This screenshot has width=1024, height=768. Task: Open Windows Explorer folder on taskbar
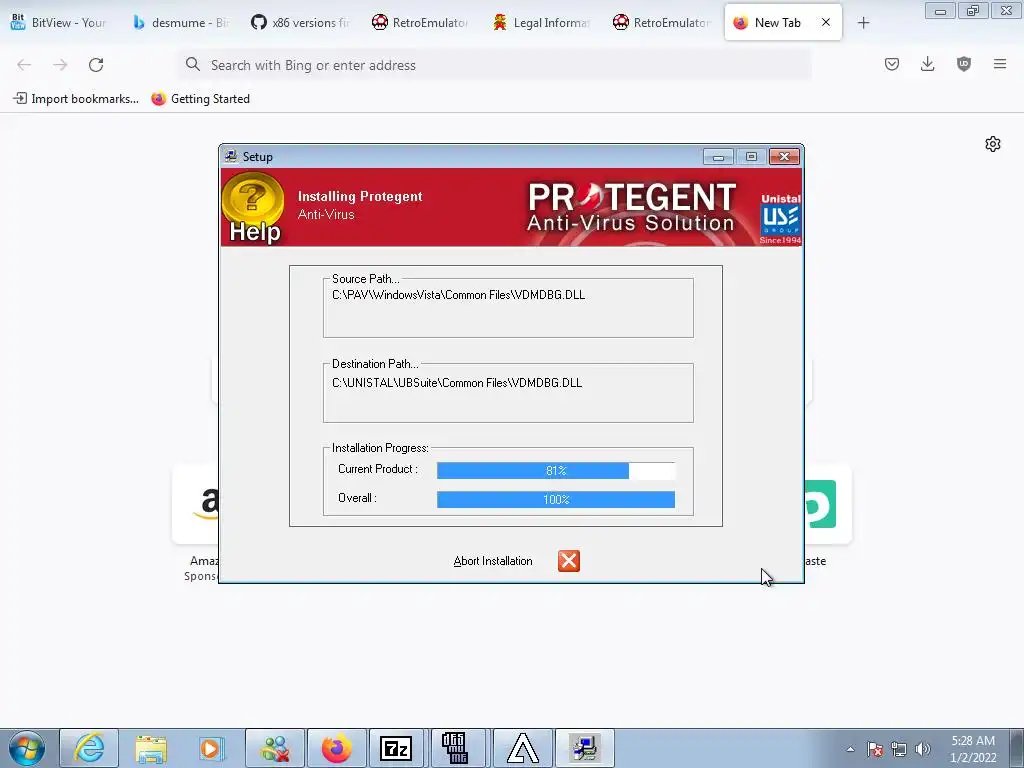point(151,748)
